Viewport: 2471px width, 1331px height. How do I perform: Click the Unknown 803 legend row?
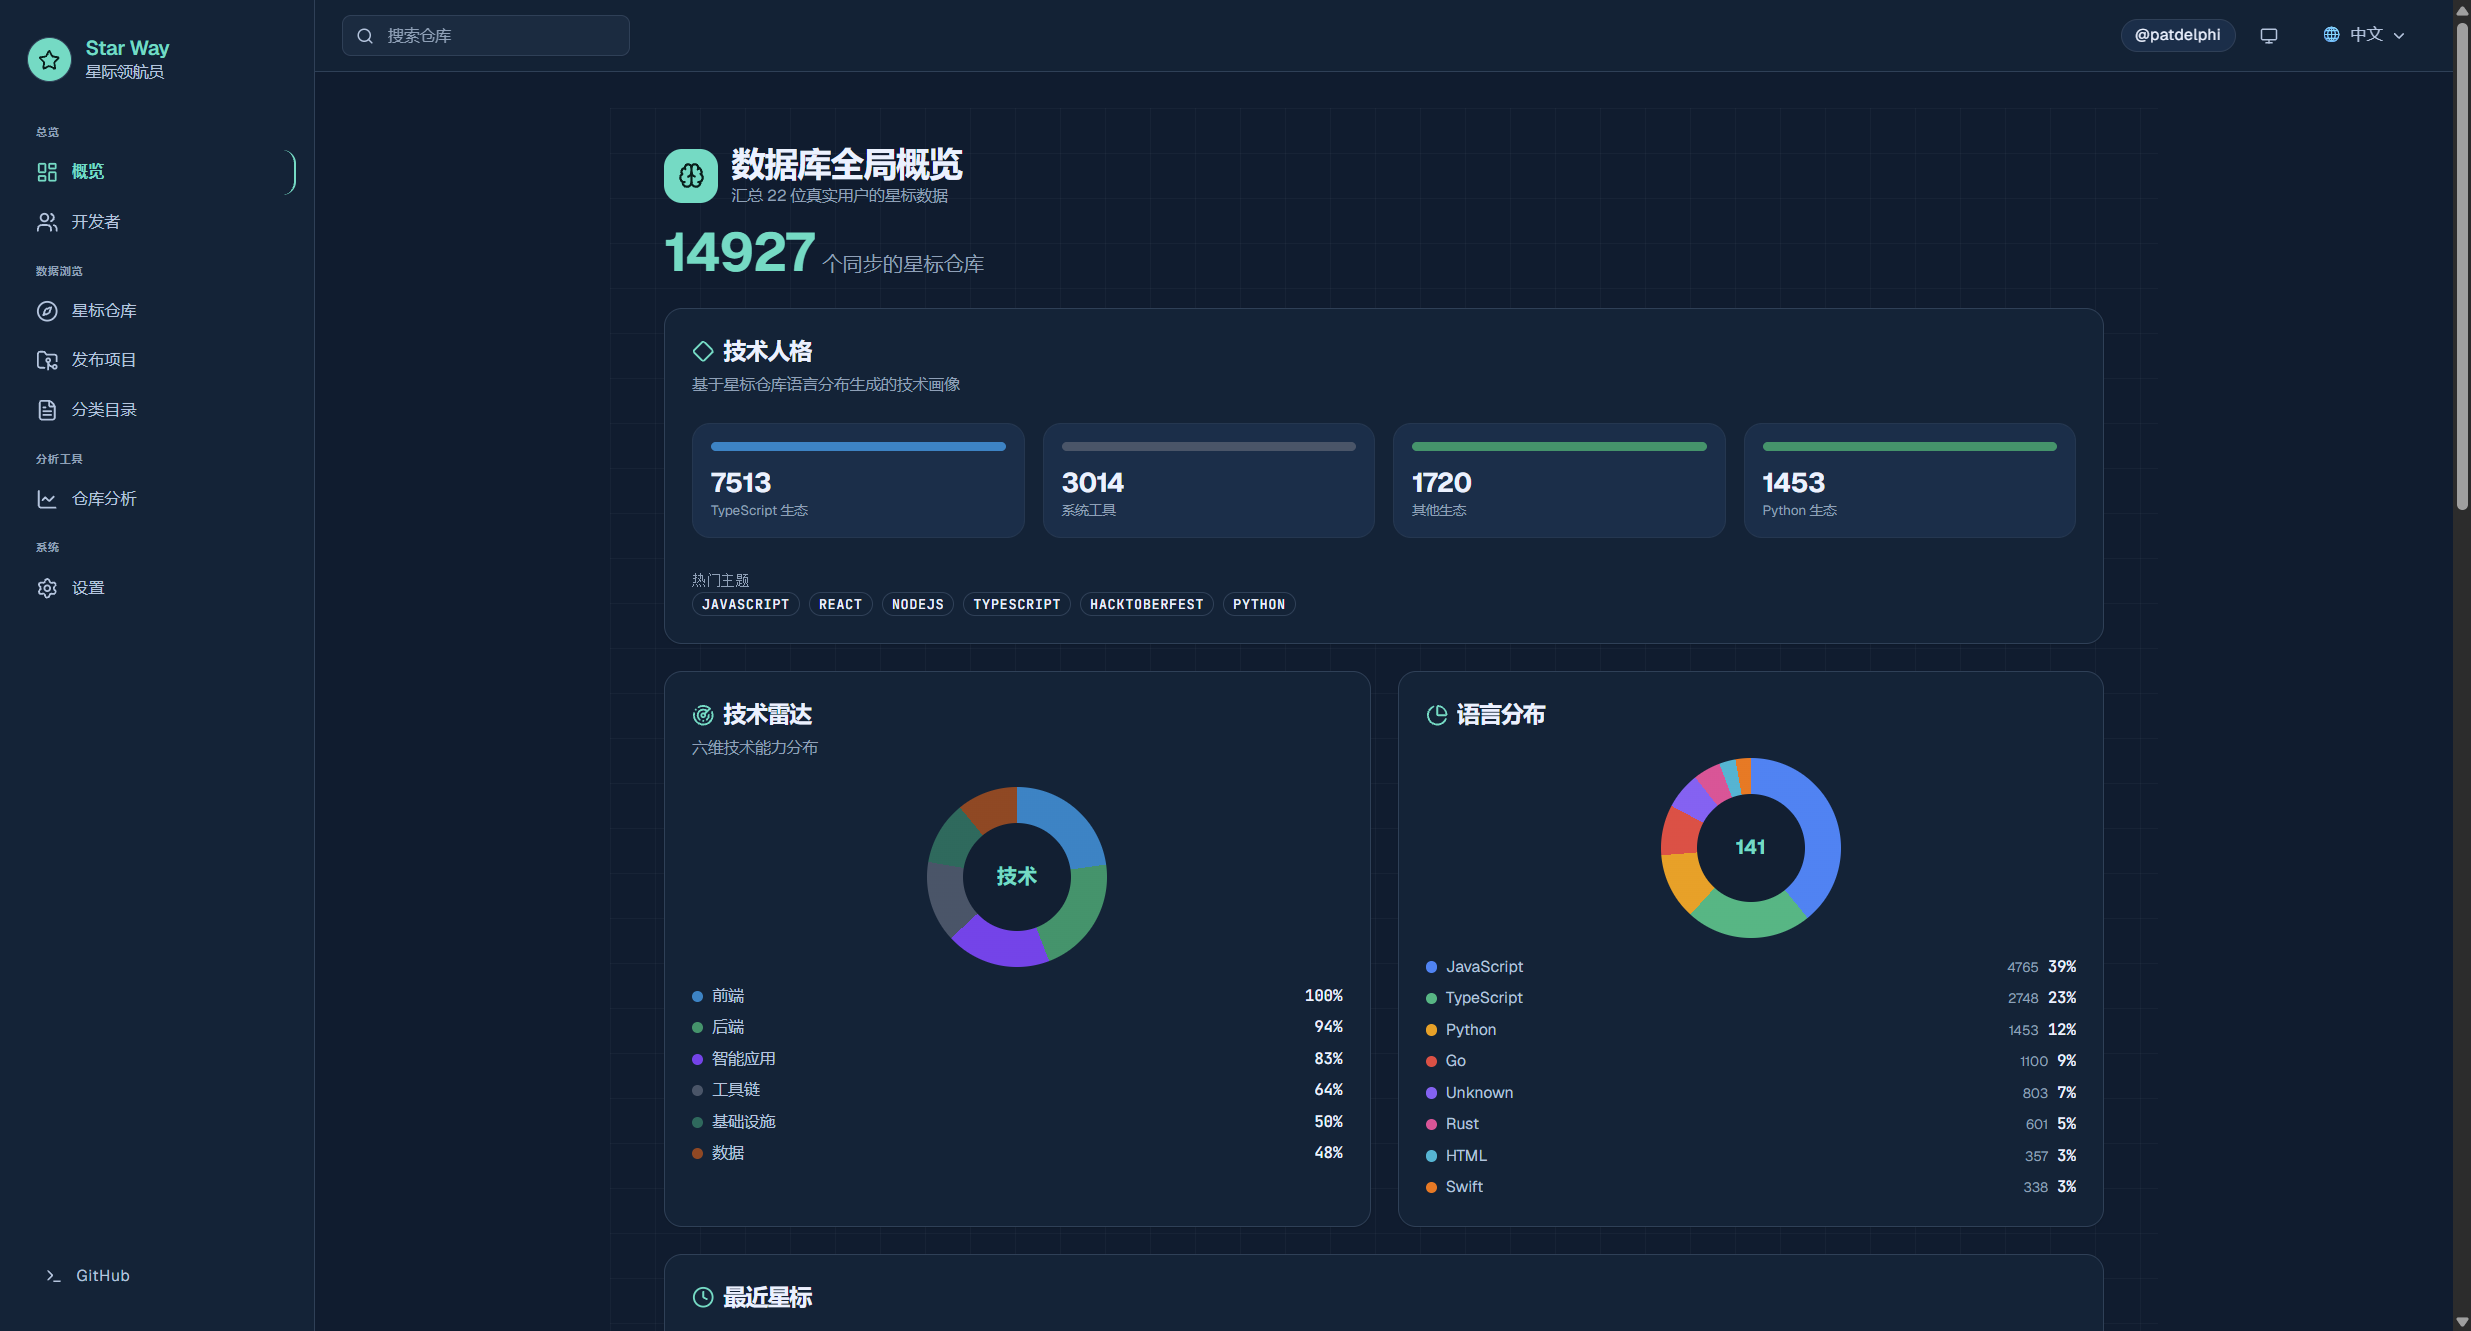tap(1751, 1093)
